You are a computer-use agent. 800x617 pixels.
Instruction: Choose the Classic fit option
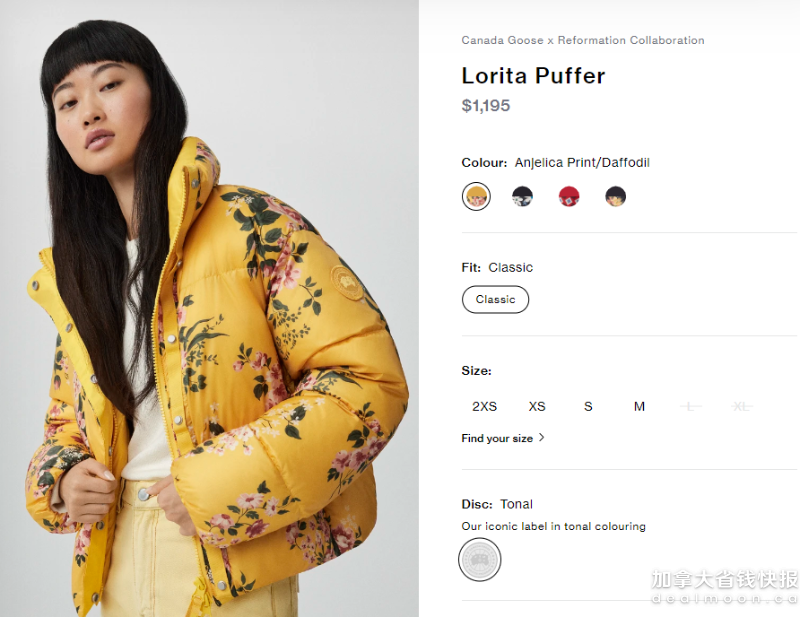click(x=495, y=300)
